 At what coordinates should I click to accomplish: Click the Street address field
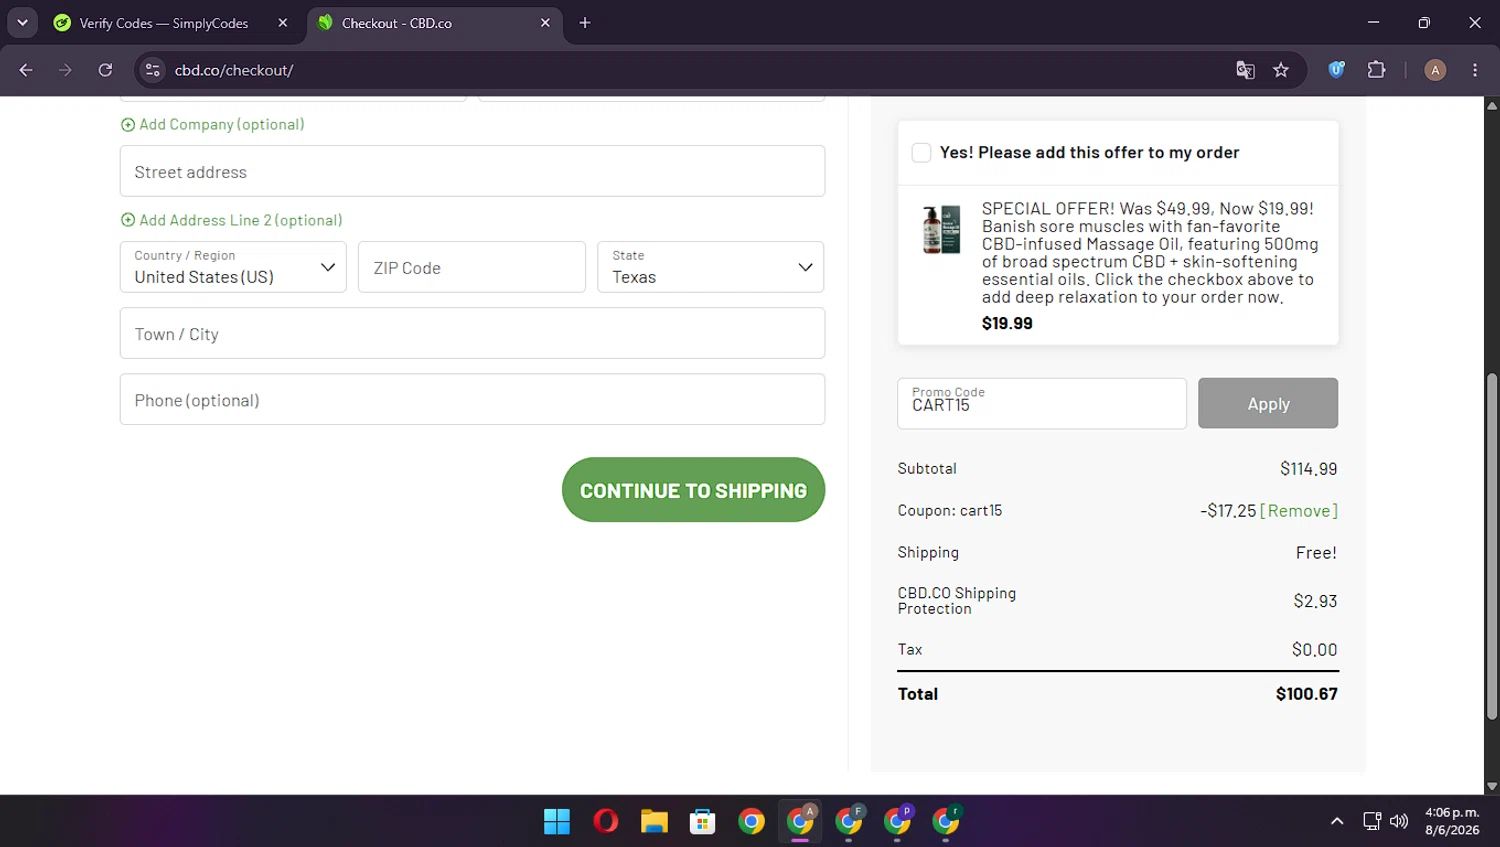472,171
